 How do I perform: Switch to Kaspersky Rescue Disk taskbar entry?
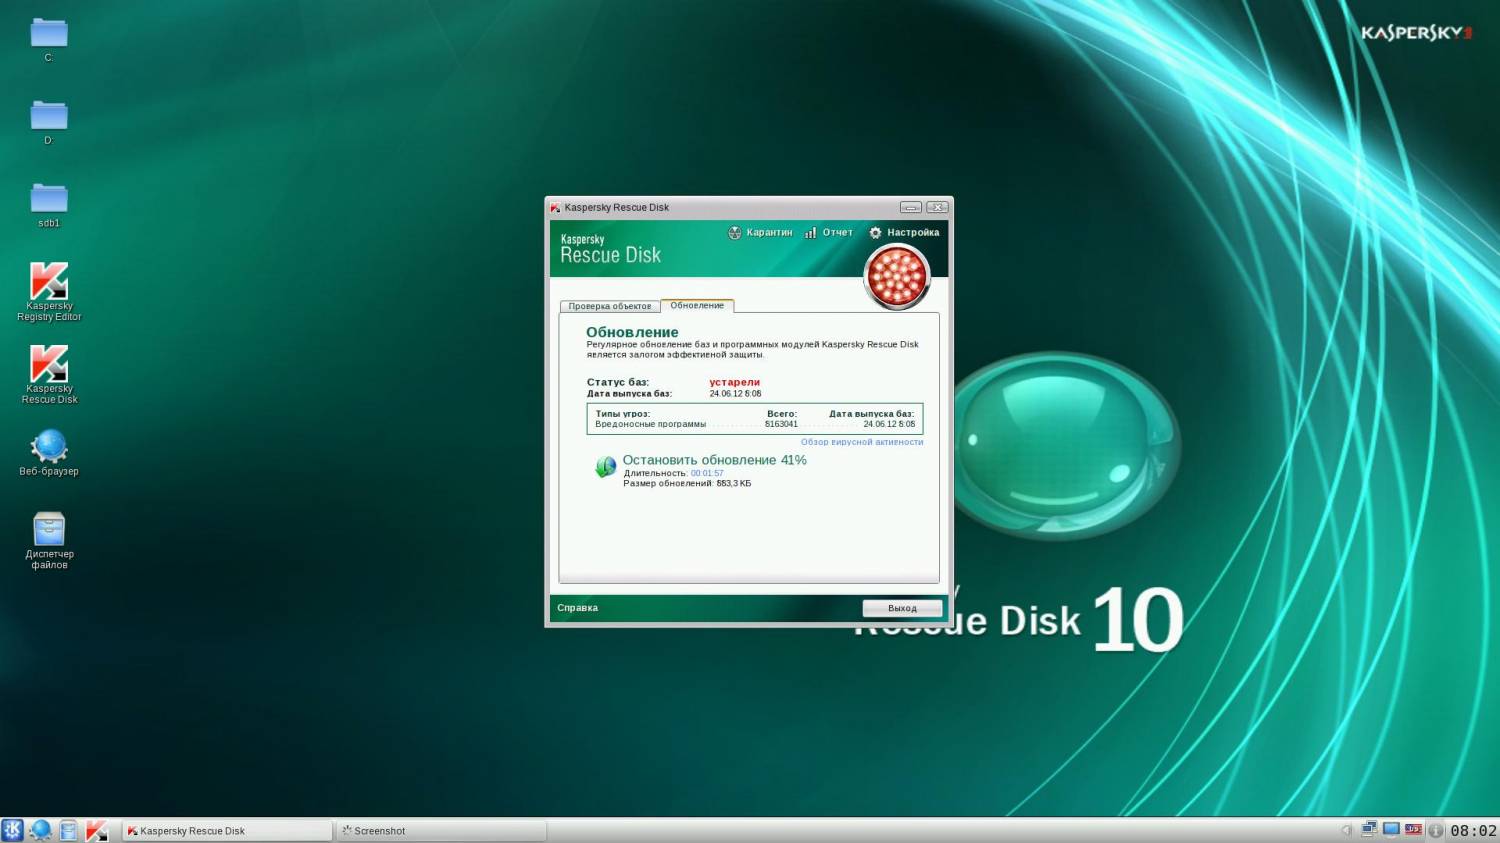227,830
